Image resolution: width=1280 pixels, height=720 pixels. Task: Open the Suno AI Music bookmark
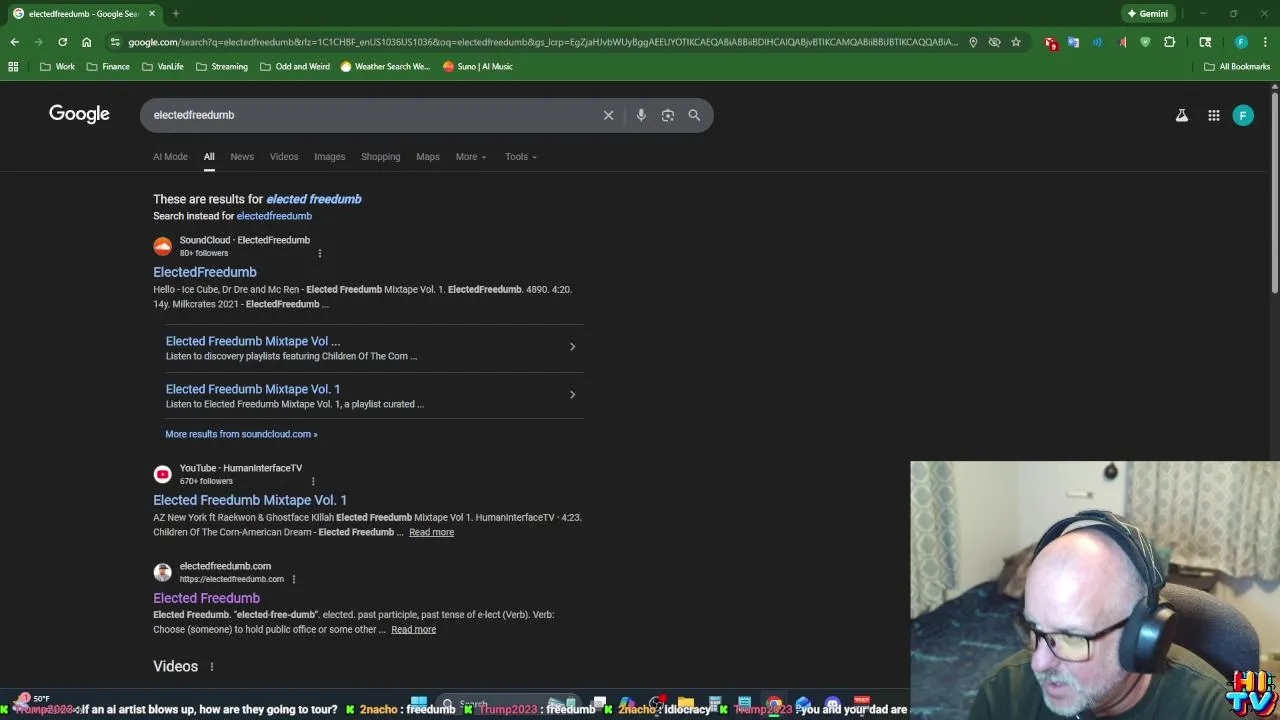[478, 67]
